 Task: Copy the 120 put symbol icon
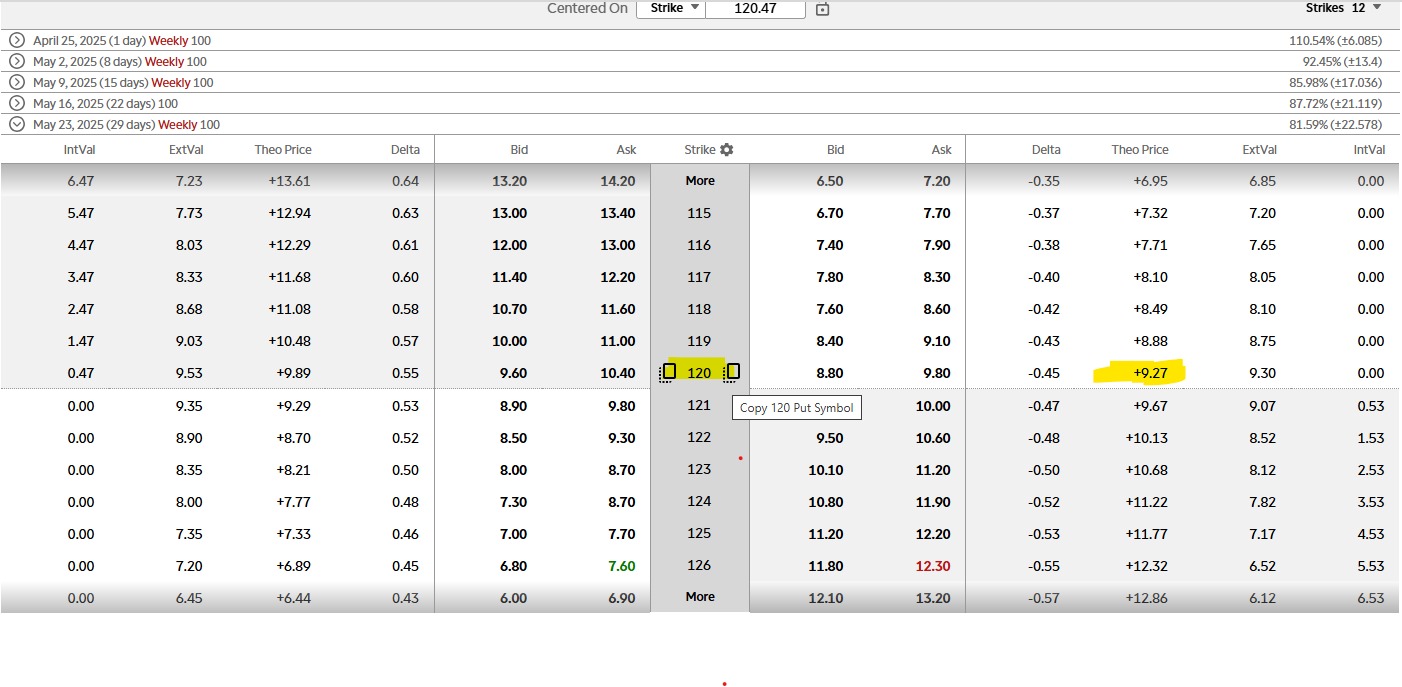[733, 372]
